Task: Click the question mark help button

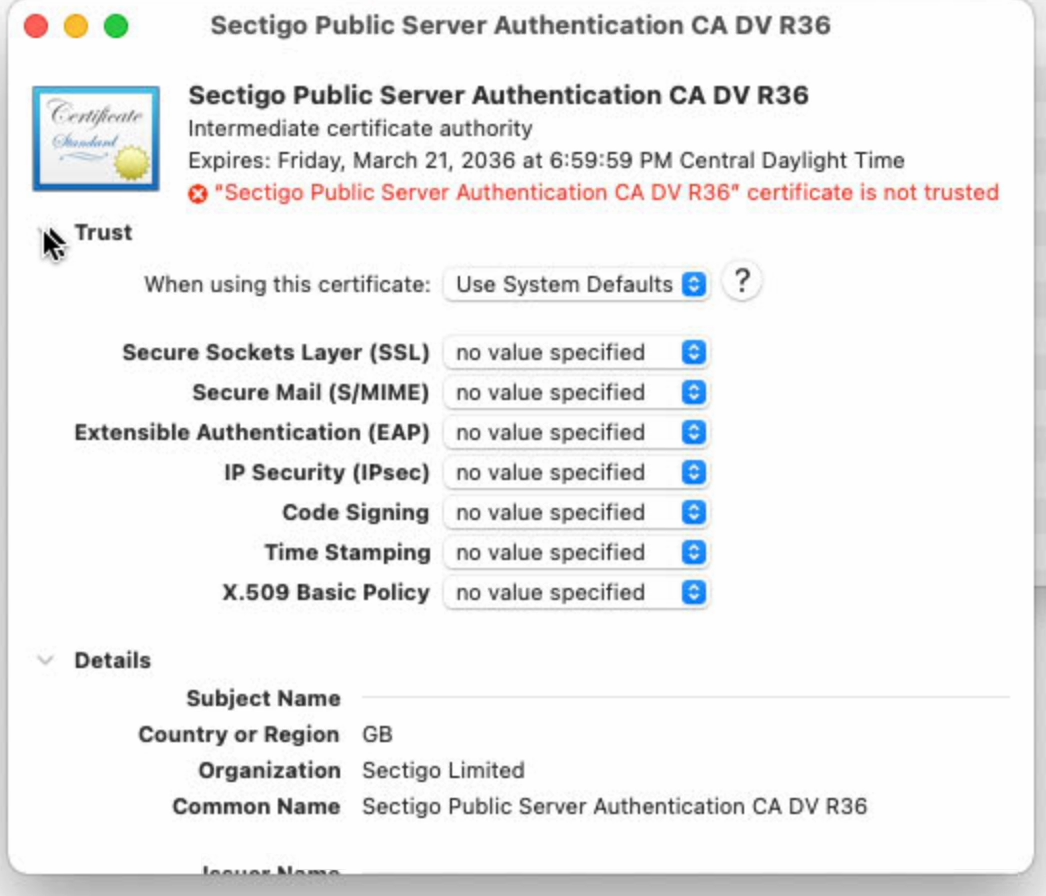Action: tap(741, 282)
